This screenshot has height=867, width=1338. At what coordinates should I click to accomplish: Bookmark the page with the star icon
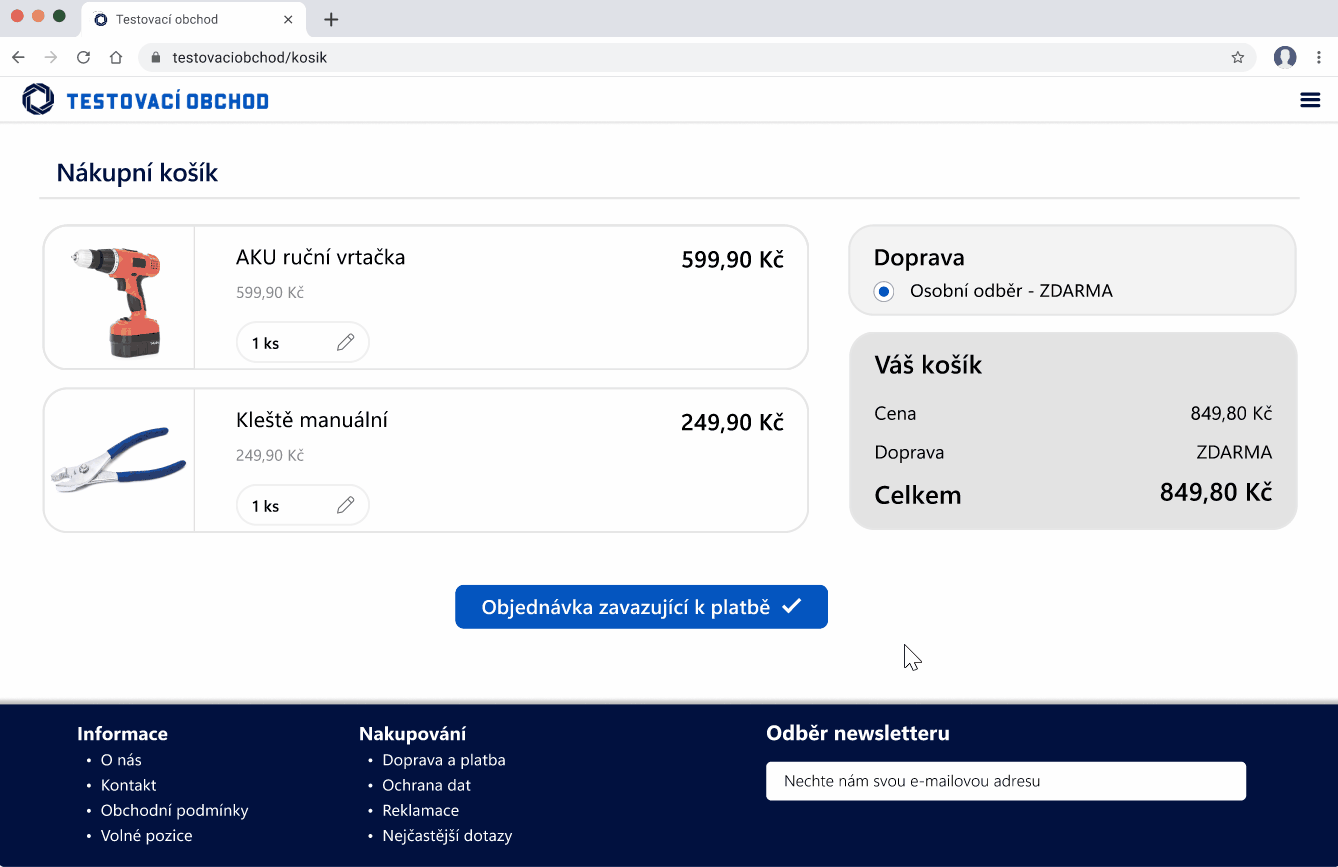pyautogui.click(x=1238, y=57)
